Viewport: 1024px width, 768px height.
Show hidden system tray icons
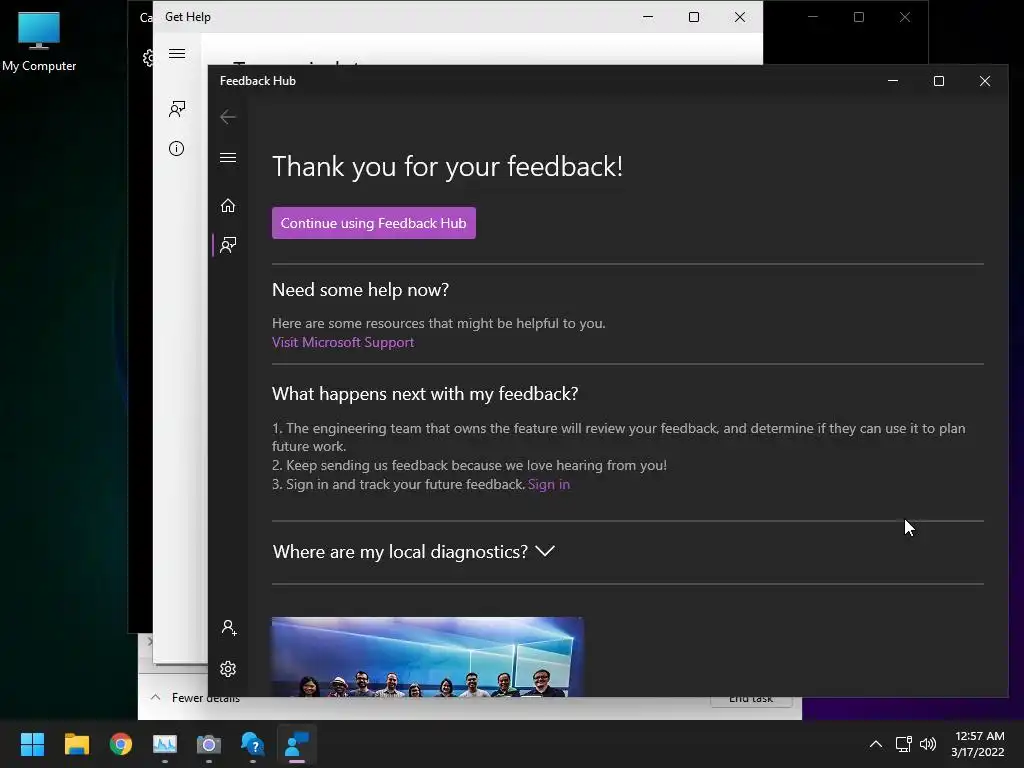click(876, 744)
